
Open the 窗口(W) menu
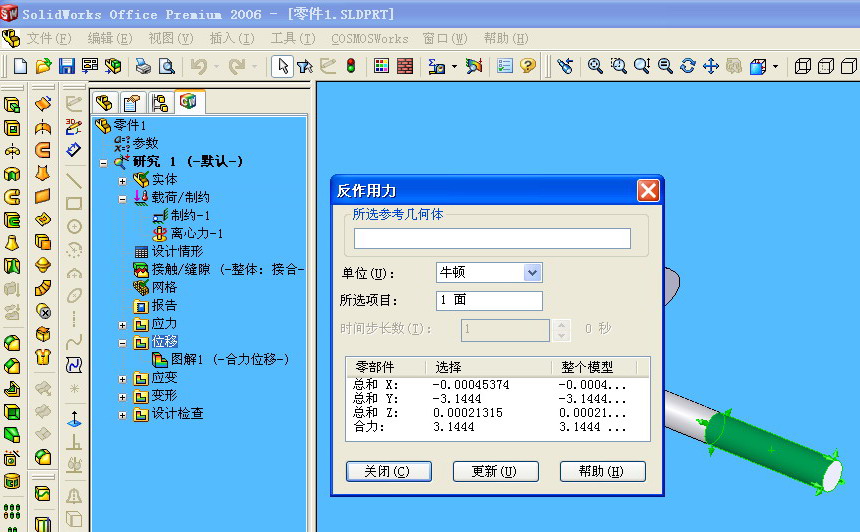[x=445, y=38]
